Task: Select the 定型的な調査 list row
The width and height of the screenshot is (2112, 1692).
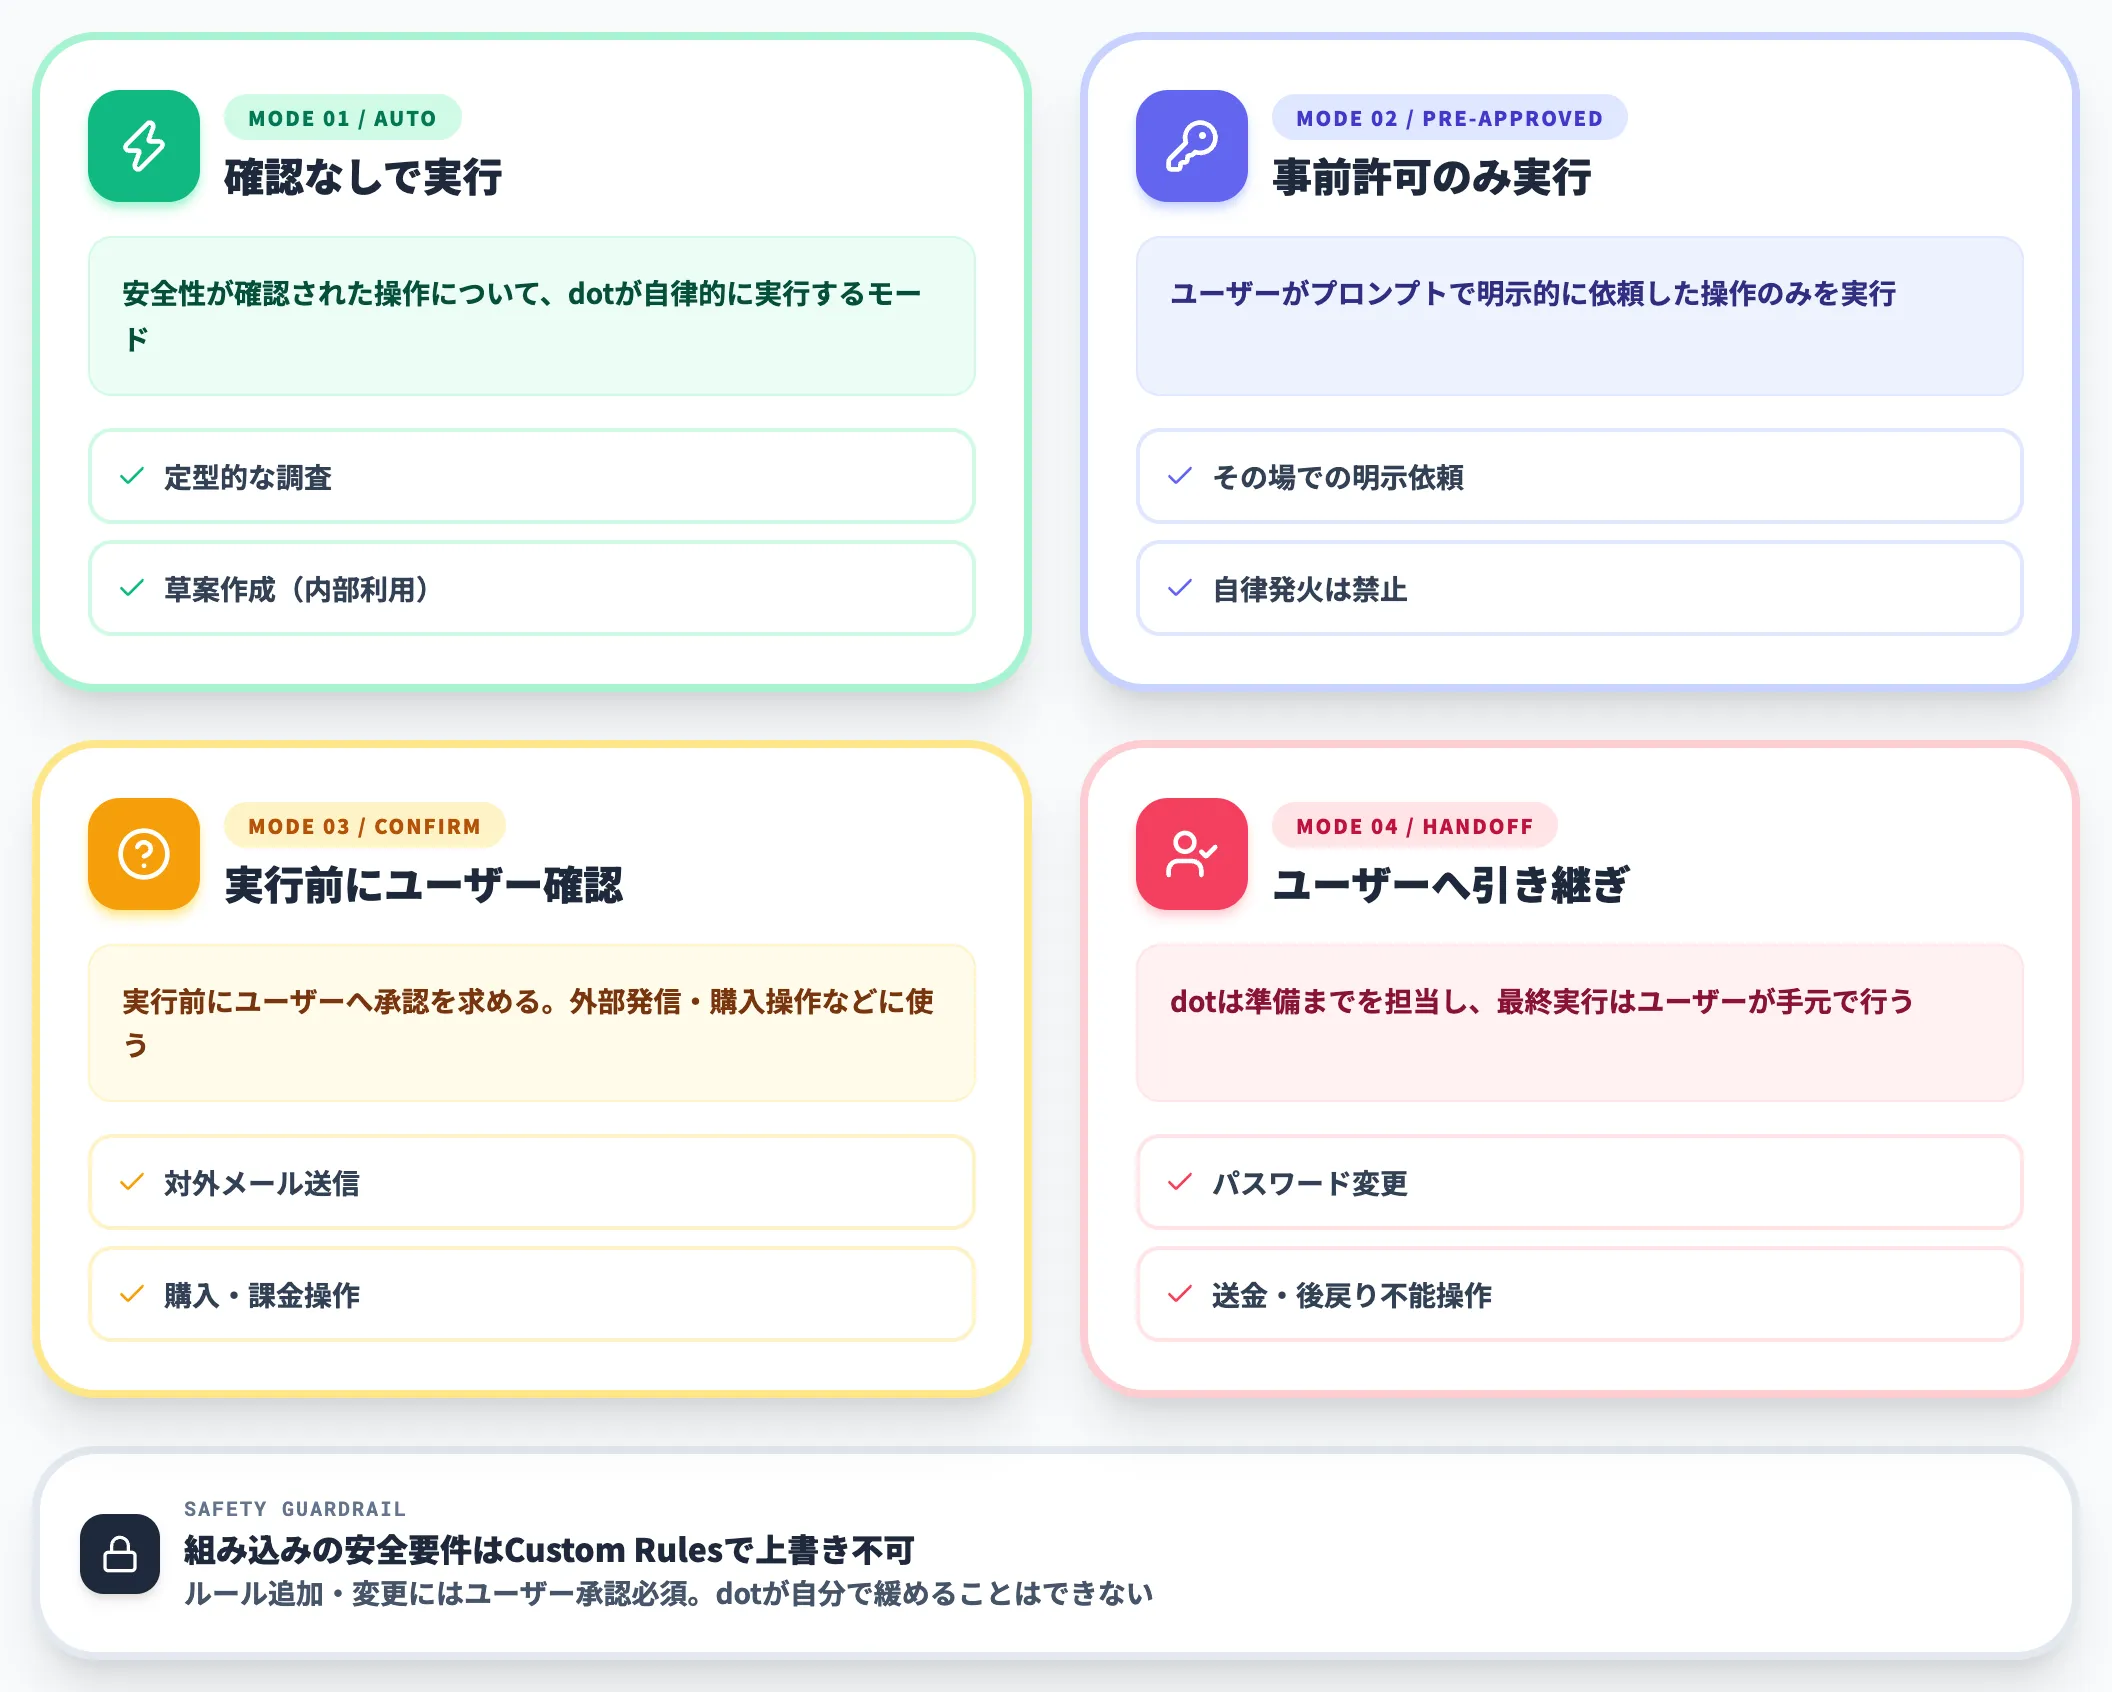Action: (x=532, y=476)
